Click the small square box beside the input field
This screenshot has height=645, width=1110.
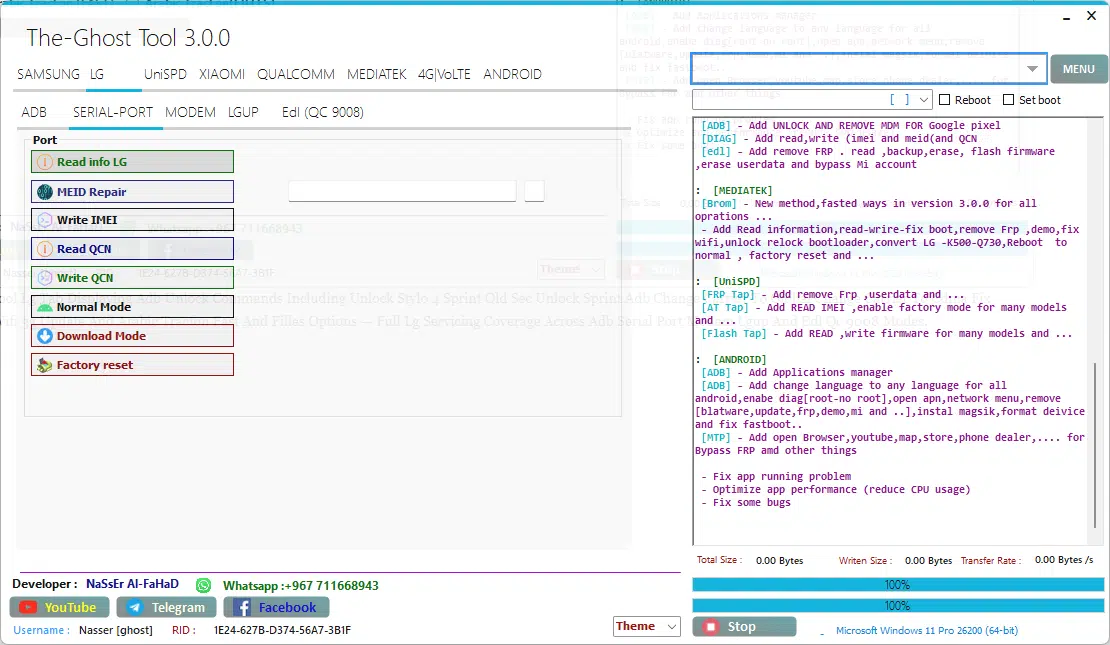534,191
